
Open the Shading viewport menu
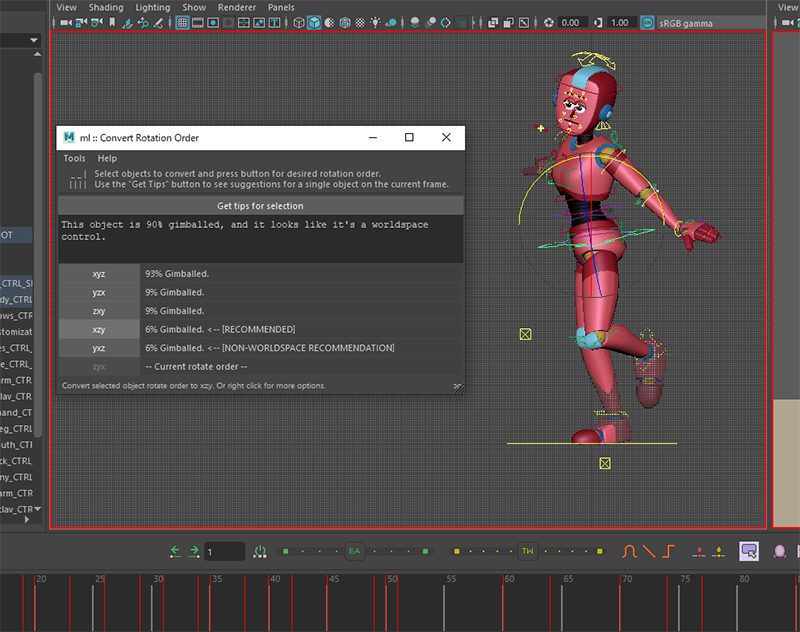pyautogui.click(x=106, y=7)
